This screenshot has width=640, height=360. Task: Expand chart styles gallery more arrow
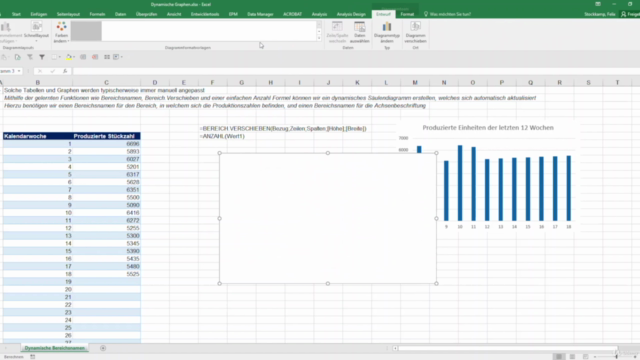tap(319, 38)
